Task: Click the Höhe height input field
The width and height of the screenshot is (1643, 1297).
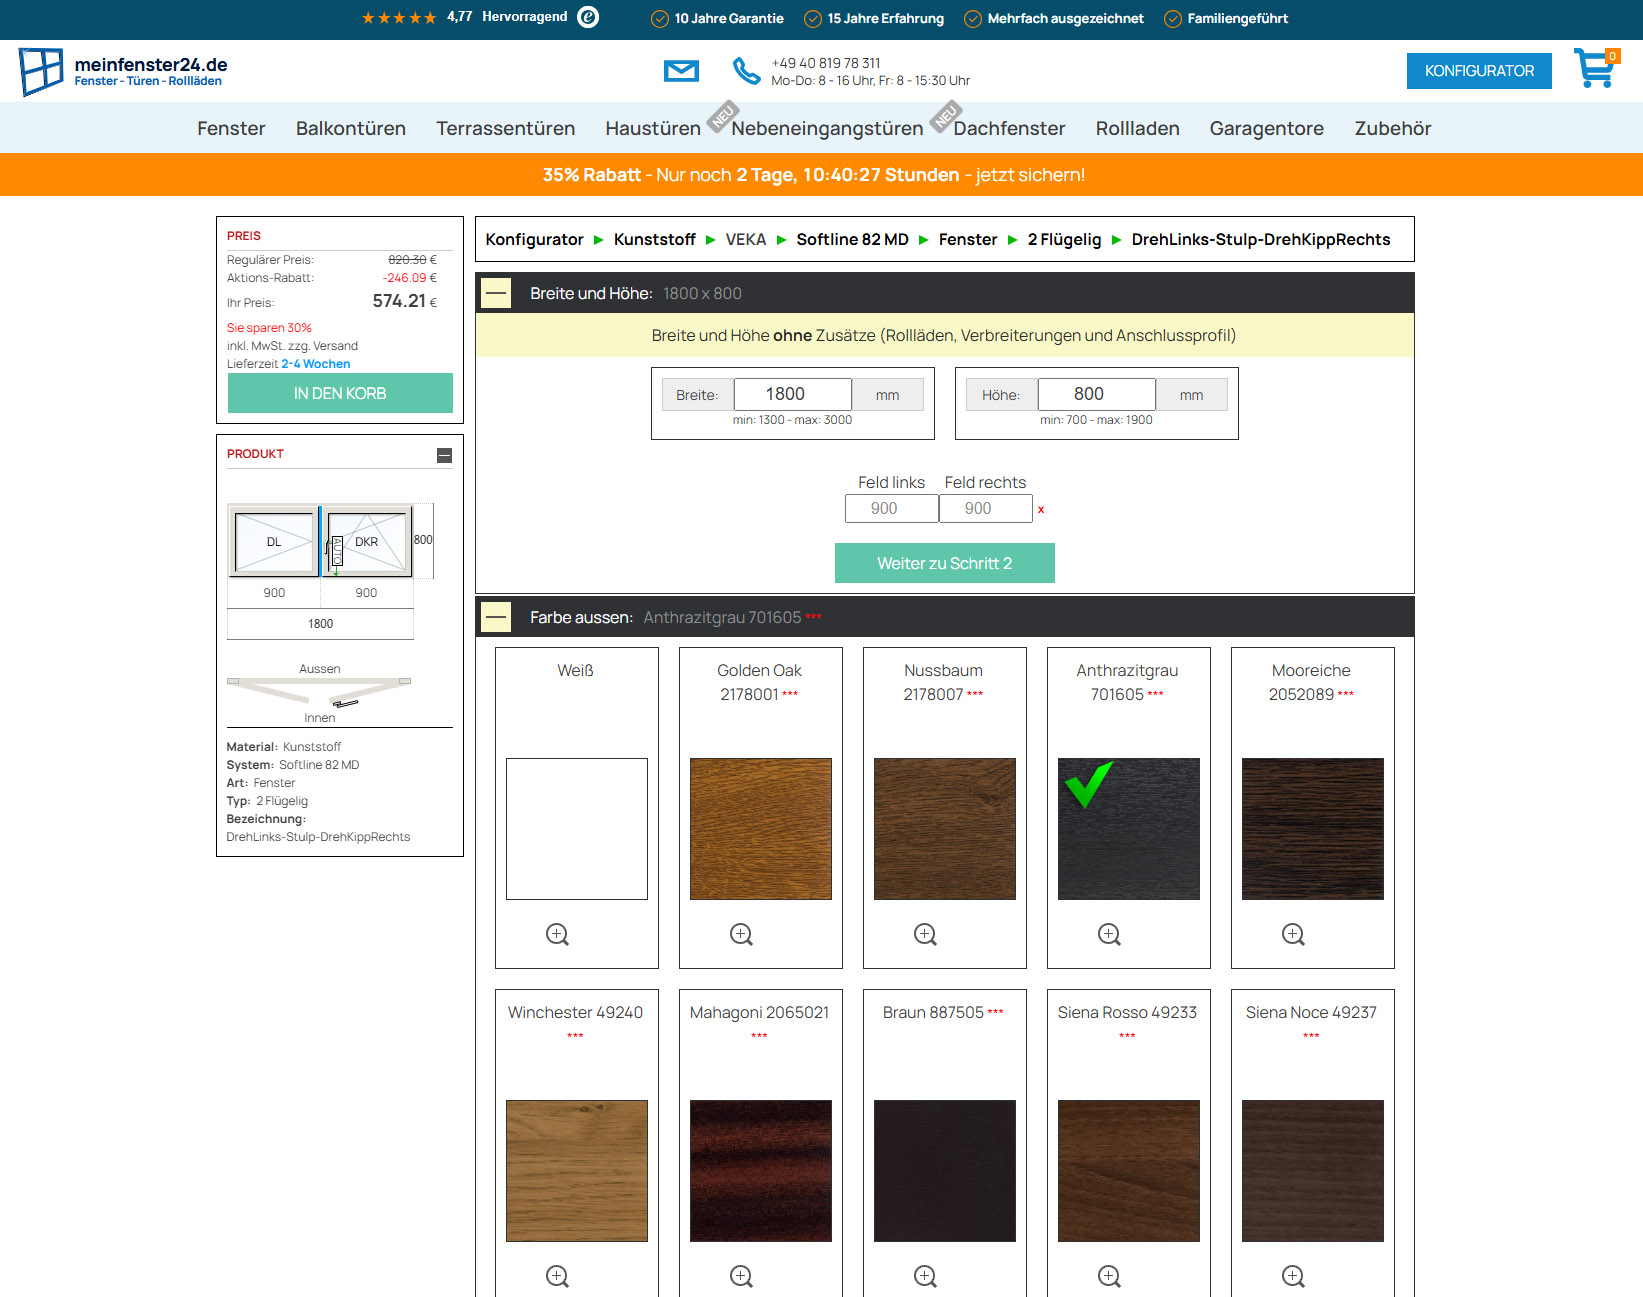Action: pyautogui.click(x=1097, y=394)
